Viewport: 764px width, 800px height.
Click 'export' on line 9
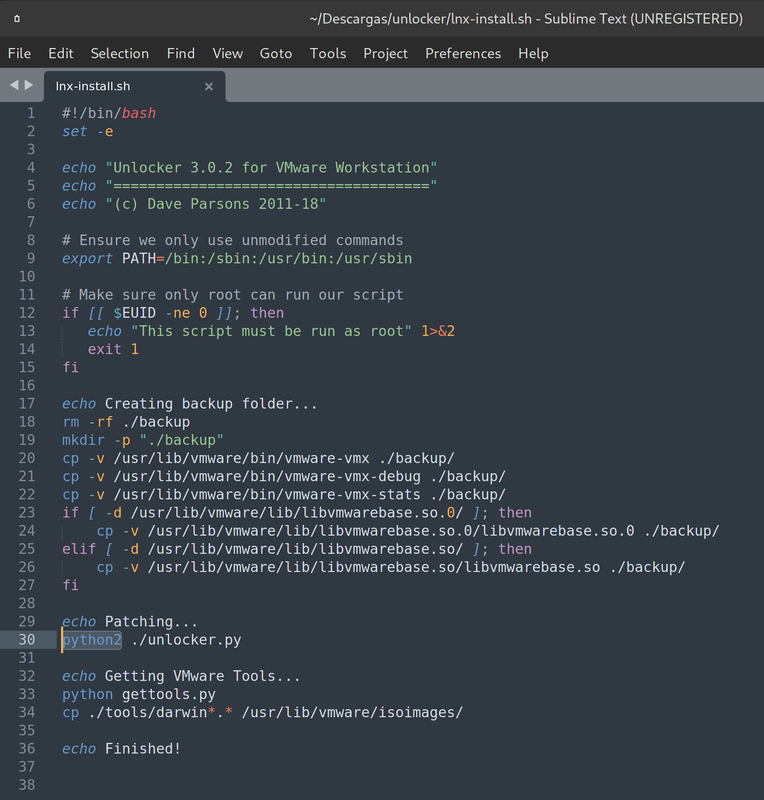point(87,258)
